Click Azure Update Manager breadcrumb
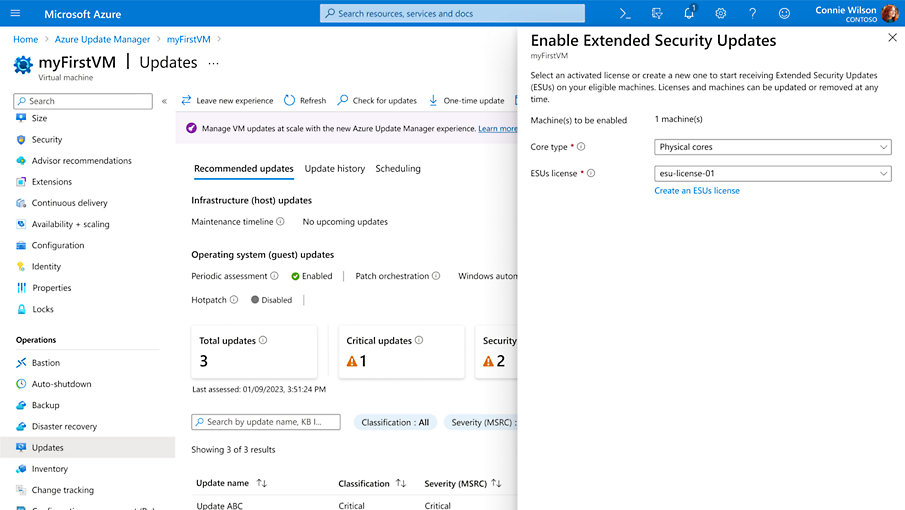 tap(102, 39)
